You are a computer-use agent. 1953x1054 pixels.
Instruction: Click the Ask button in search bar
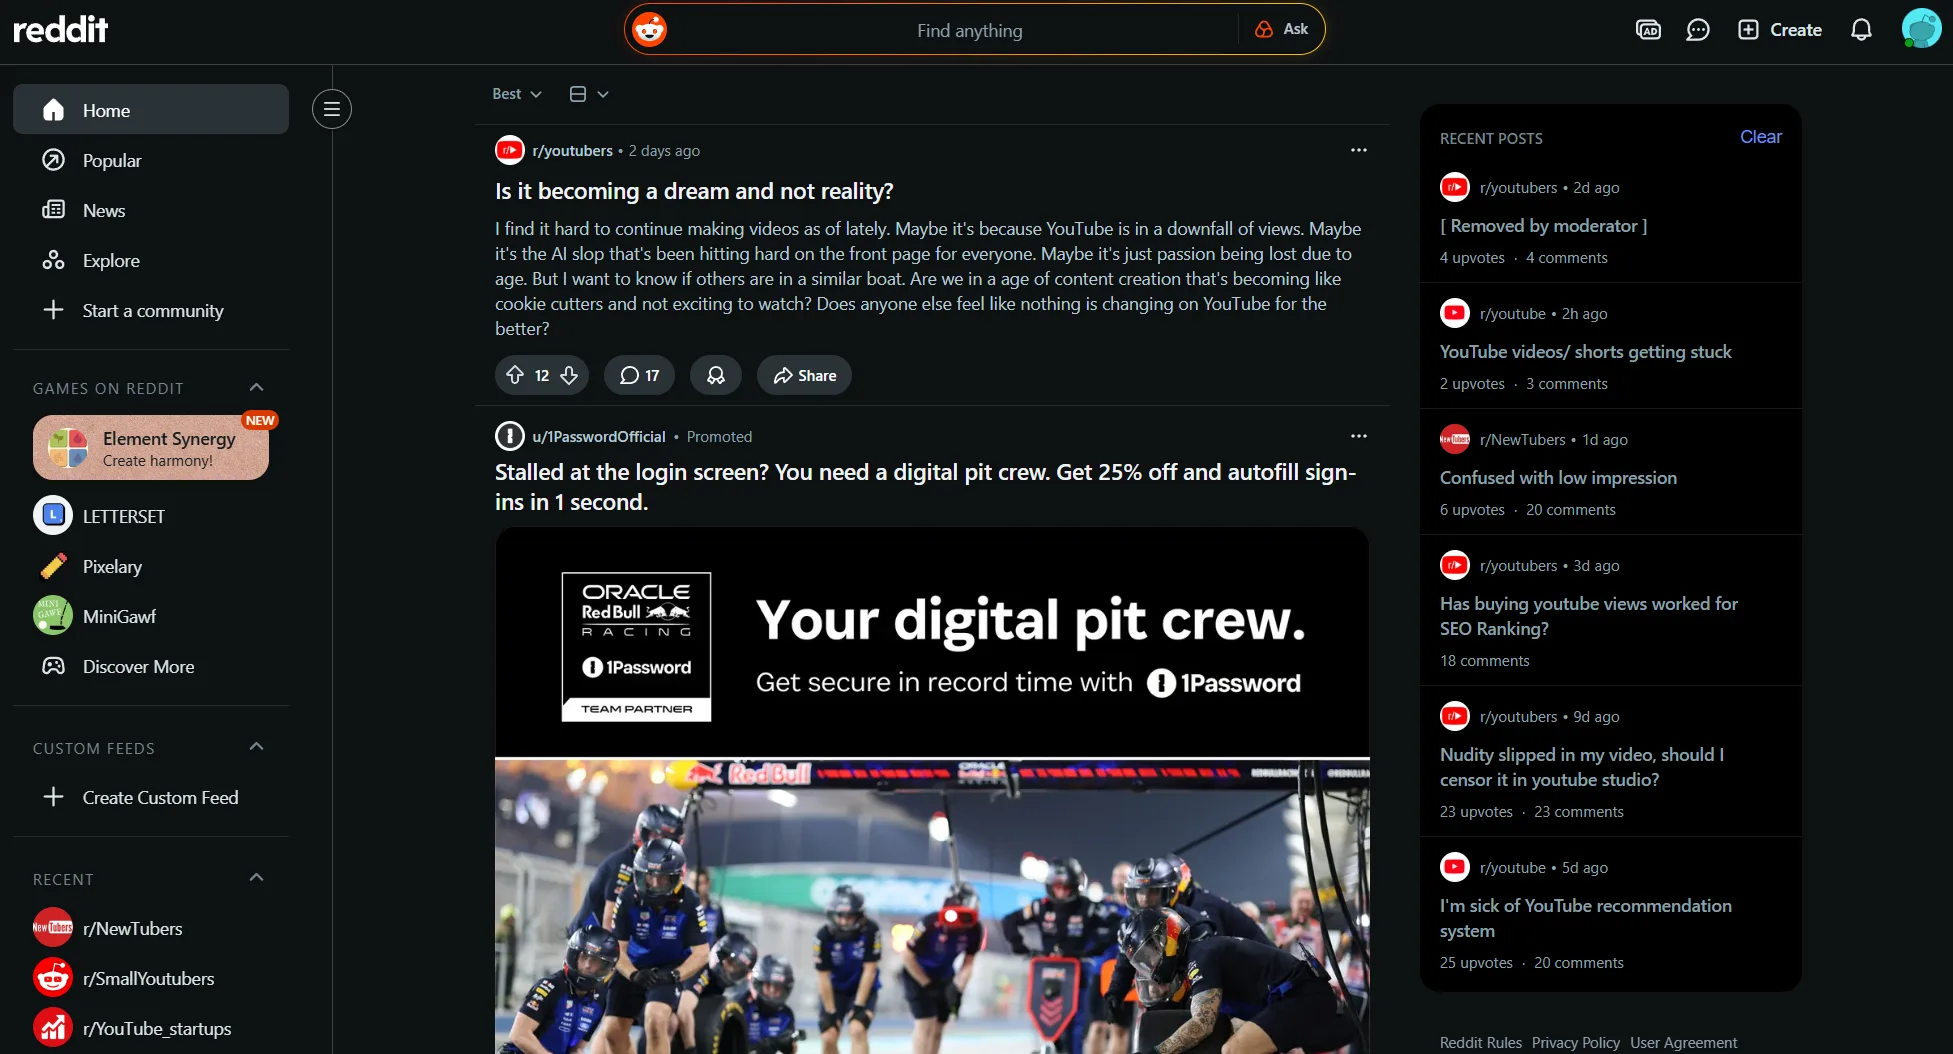click(x=1282, y=29)
